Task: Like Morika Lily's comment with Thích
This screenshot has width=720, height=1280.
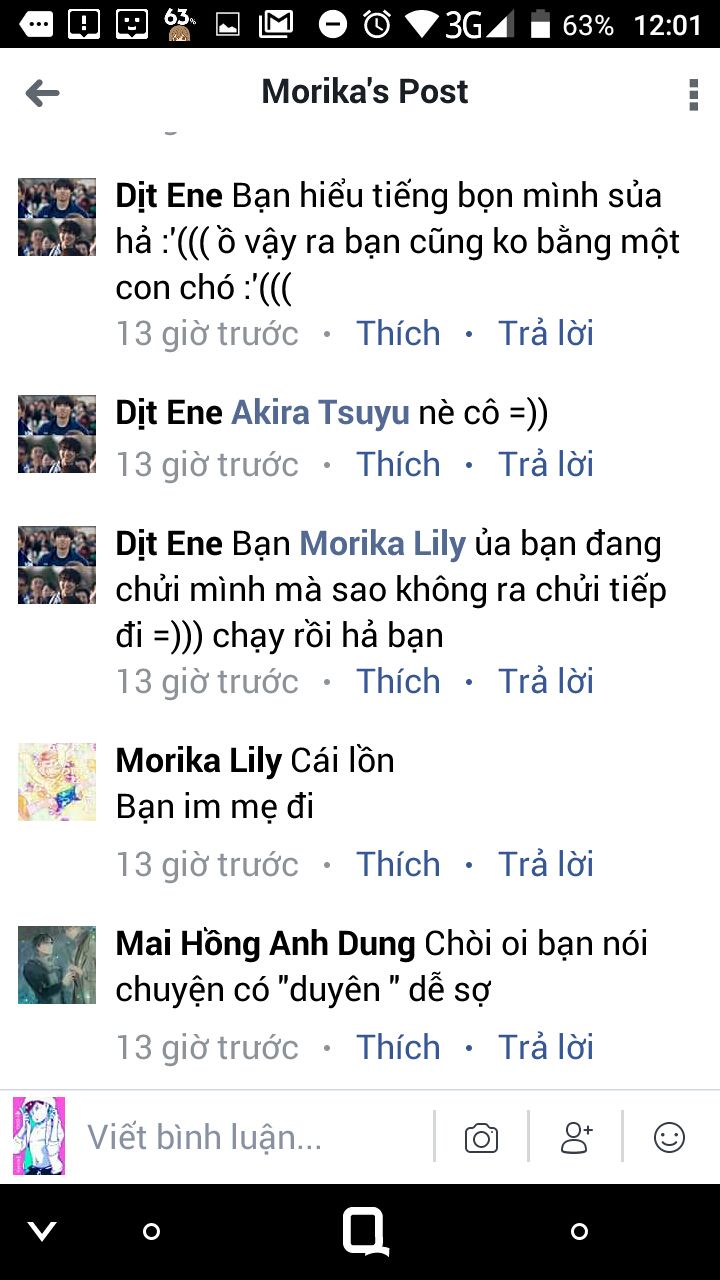Action: click(x=398, y=864)
